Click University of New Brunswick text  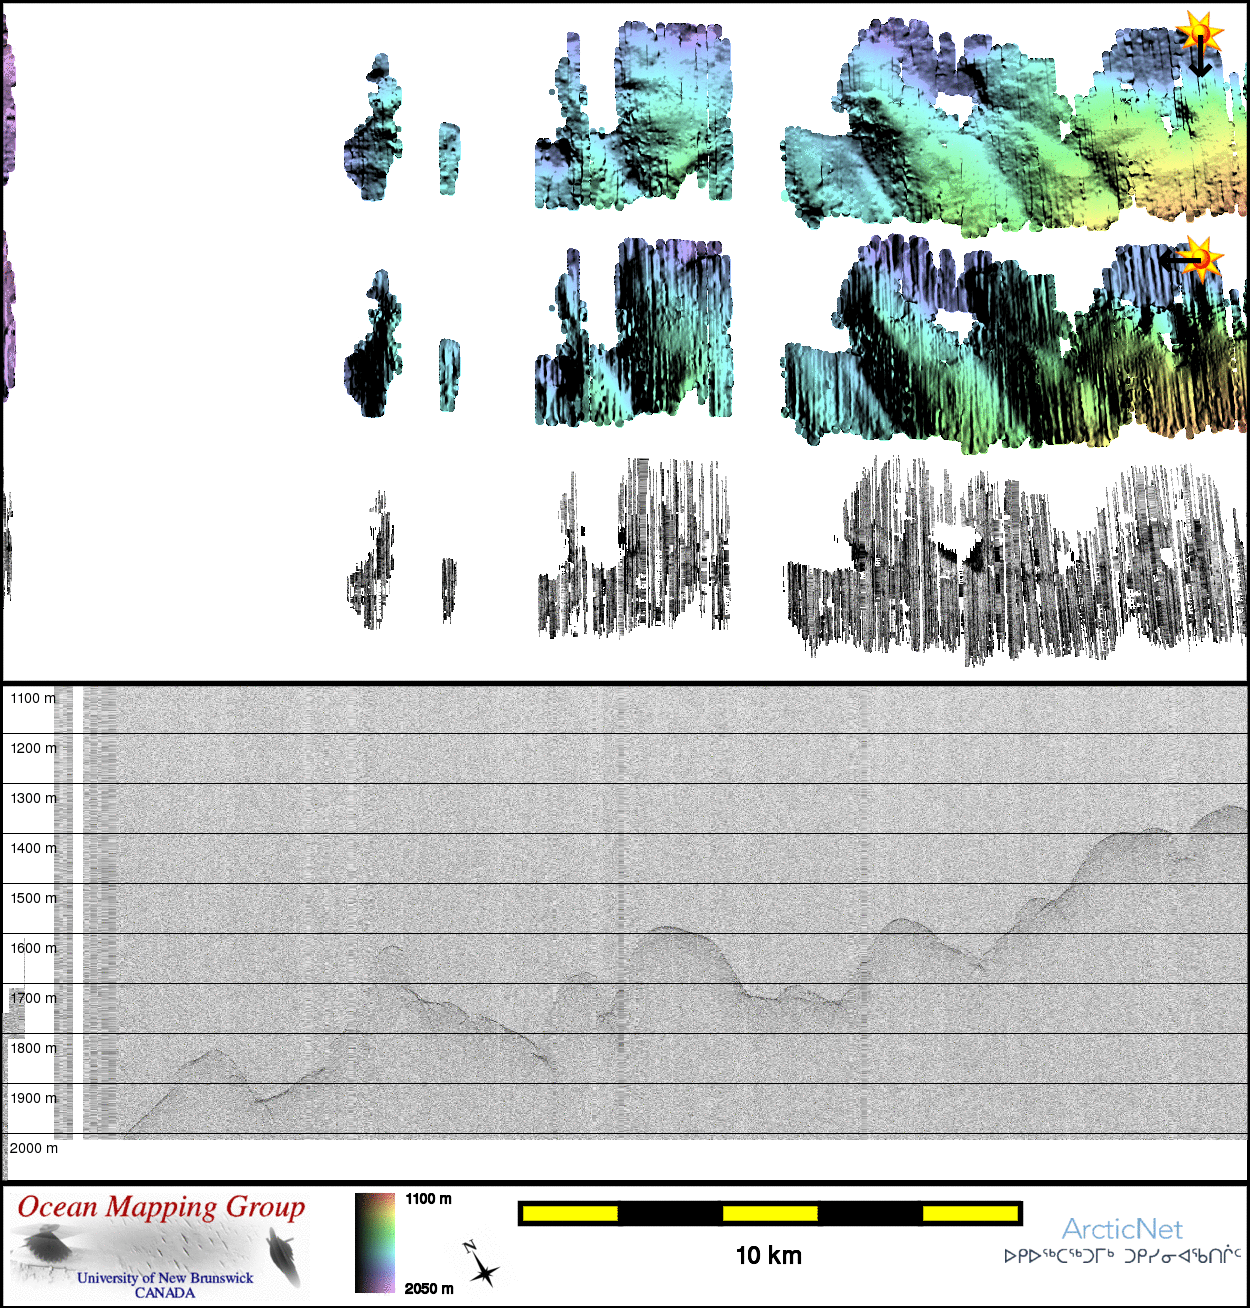point(165,1278)
